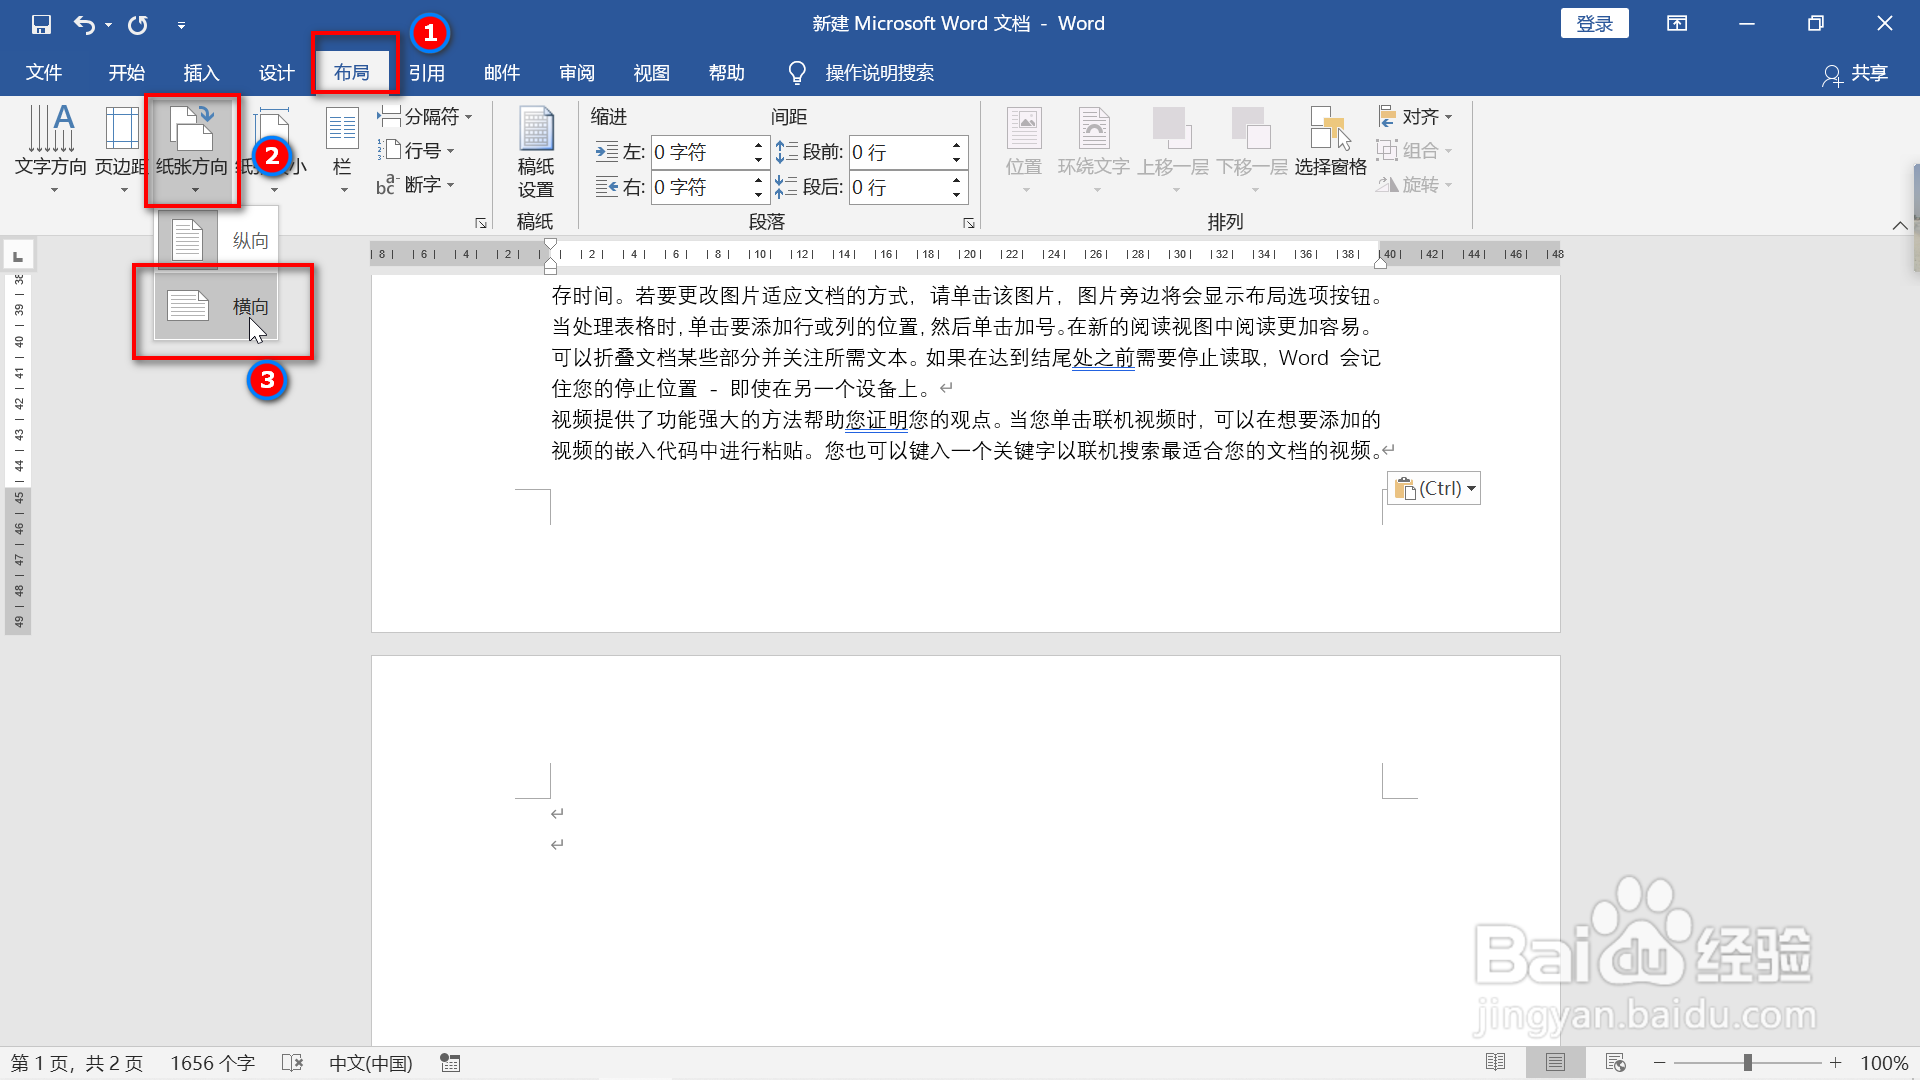Click the zoom out minus button
Screen dimensions: 1920x1080
click(1660, 1062)
